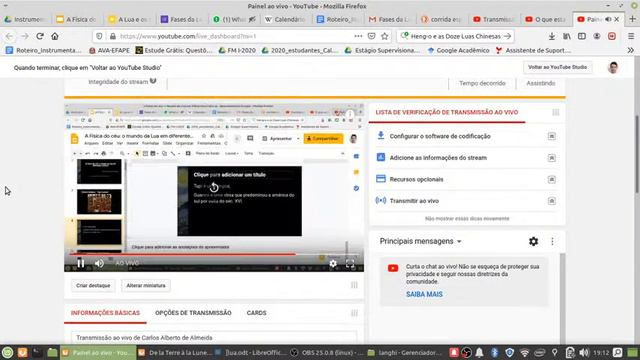This screenshot has height=360, width=640.
Task: Click Não mostrar essas dicas novamente
Action: tap(467, 219)
